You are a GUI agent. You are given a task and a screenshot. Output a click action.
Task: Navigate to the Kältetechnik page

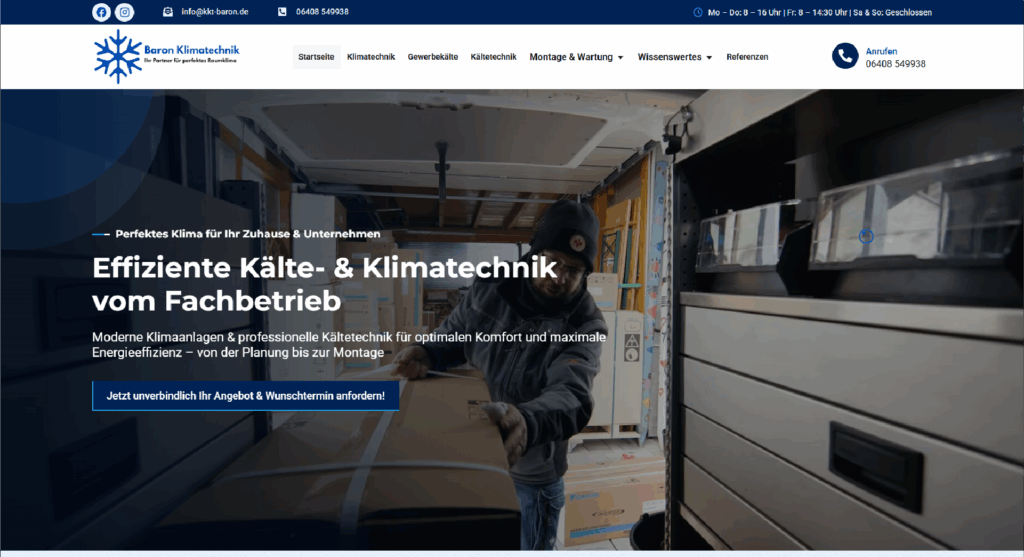click(493, 57)
